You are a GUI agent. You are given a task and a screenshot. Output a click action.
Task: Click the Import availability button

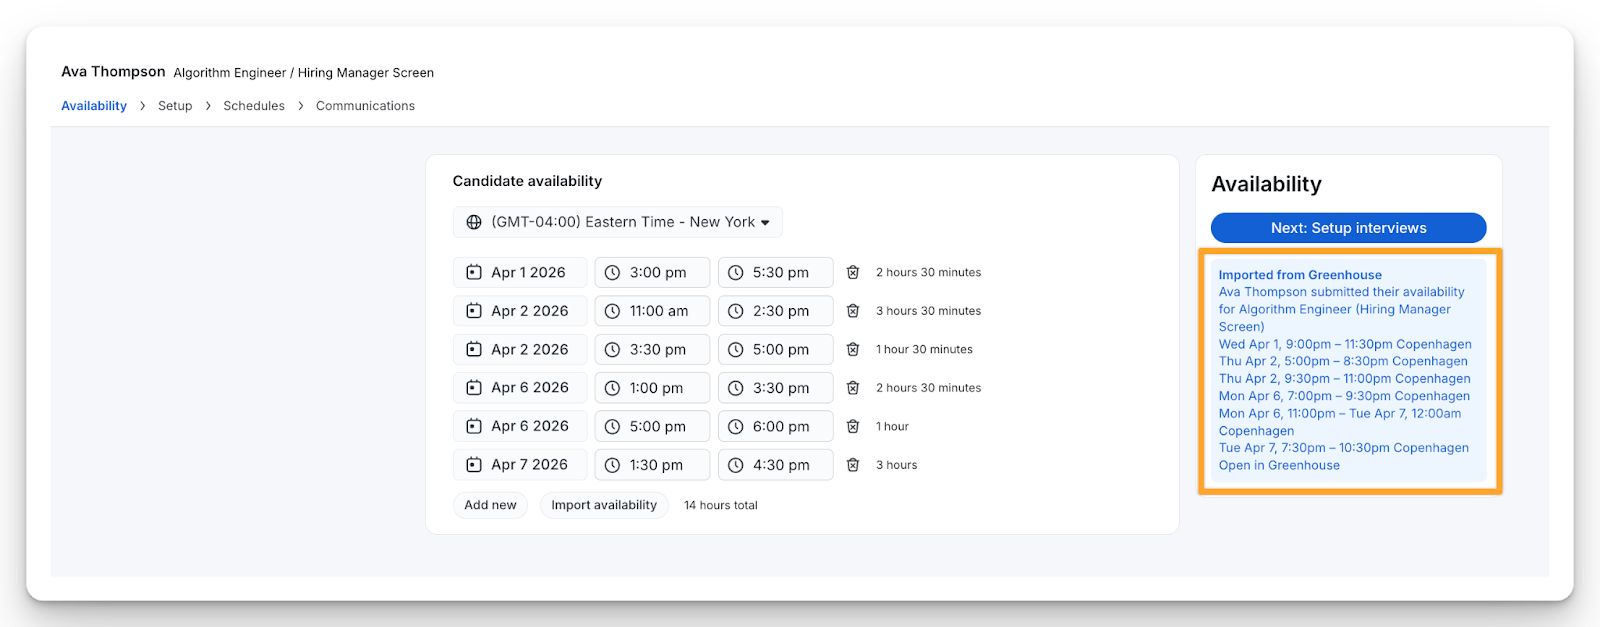(604, 505)
